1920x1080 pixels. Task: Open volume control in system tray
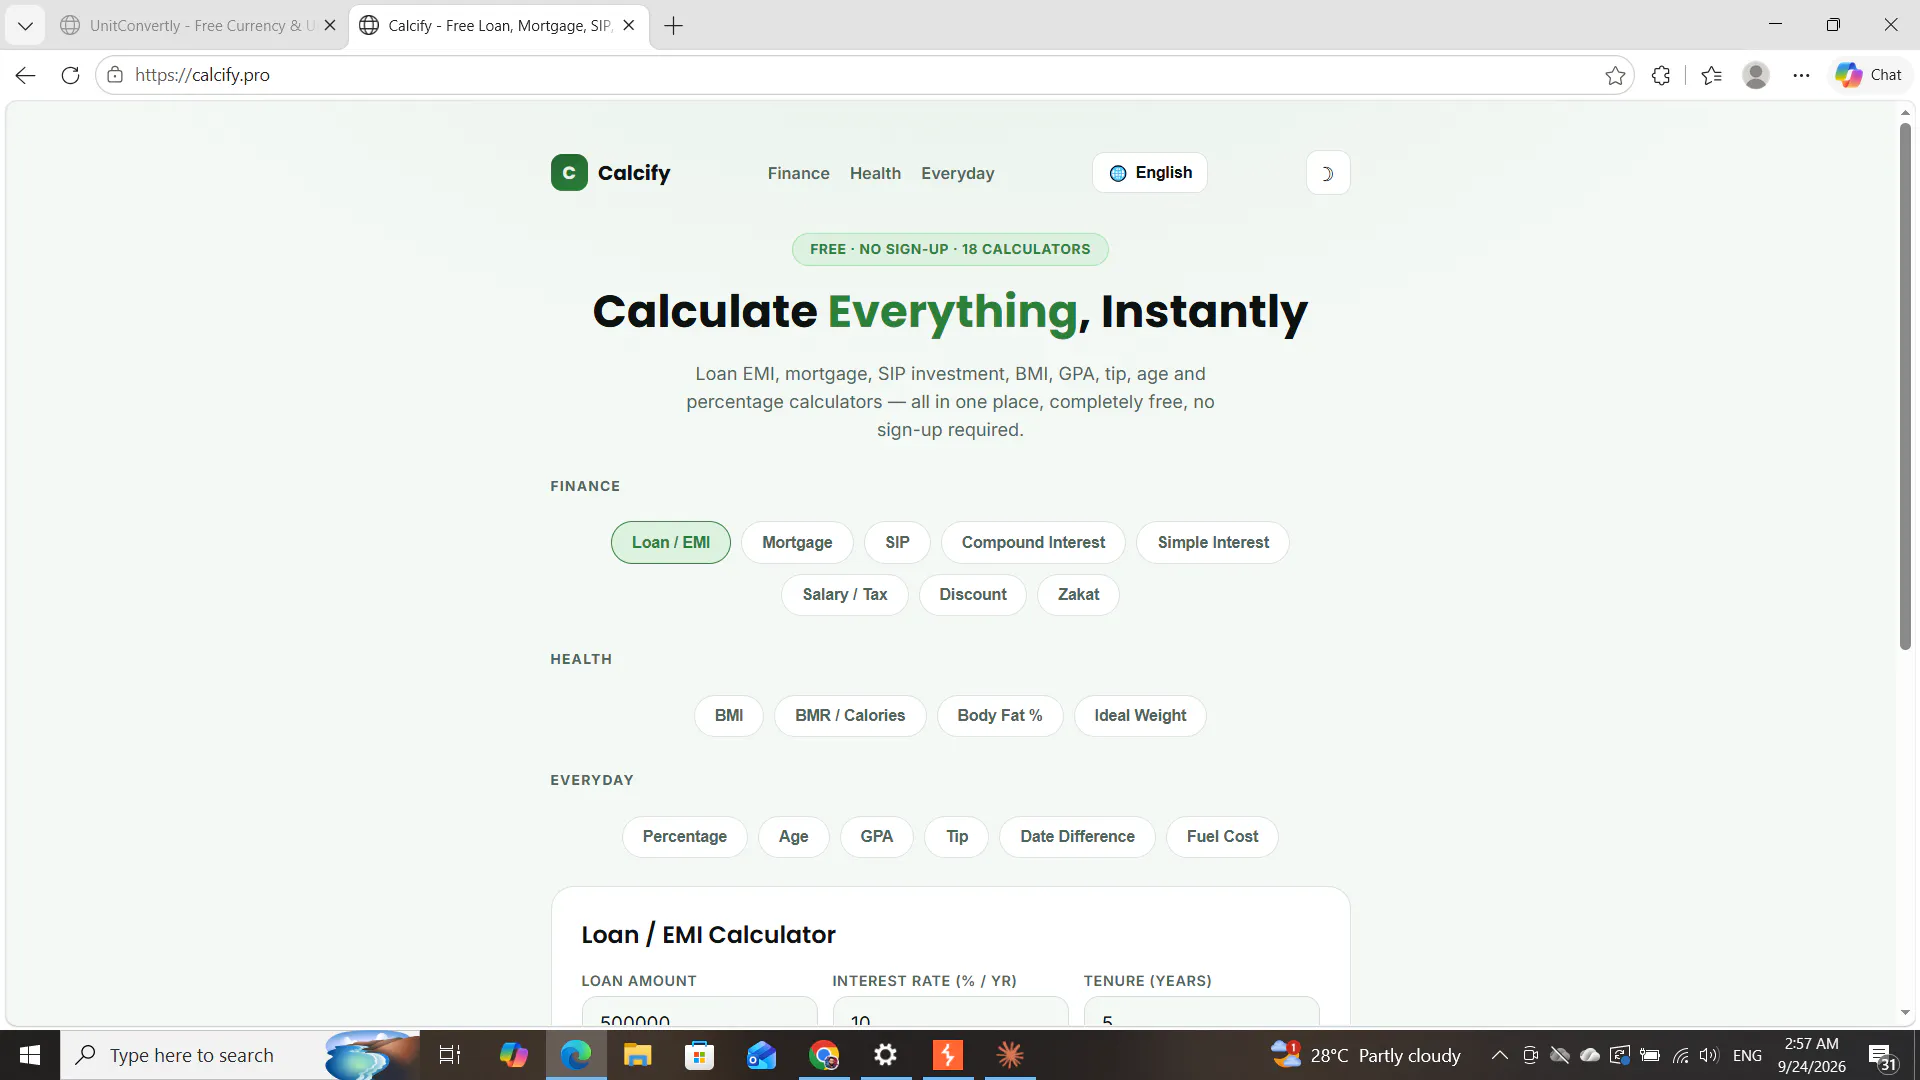tap(1708, 1055)
